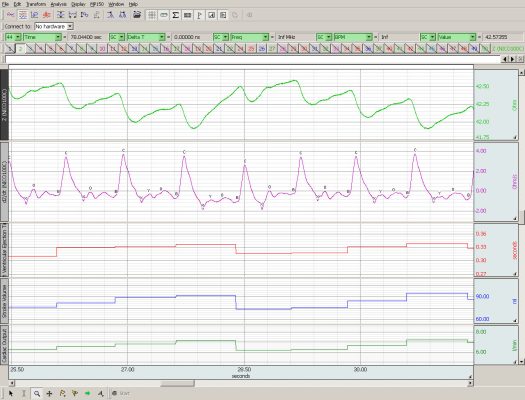This screenshot has width=525, height=400.
Task: Toggle channel 1 button in channel bar
Action: (10, 49)
